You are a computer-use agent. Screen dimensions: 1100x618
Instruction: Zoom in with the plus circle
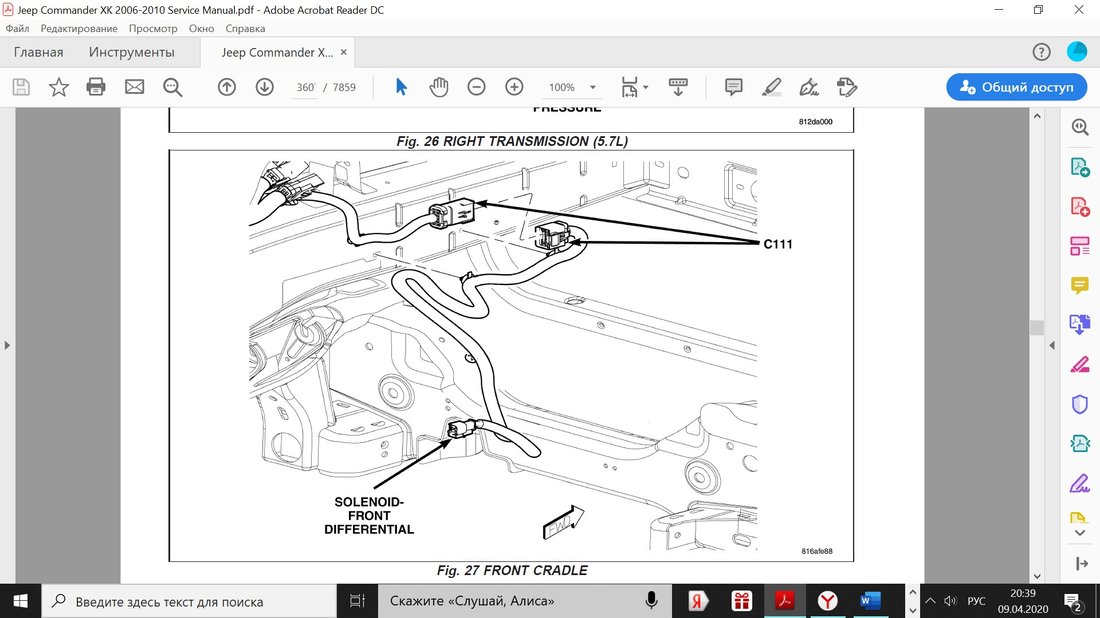tap(514, 87)
